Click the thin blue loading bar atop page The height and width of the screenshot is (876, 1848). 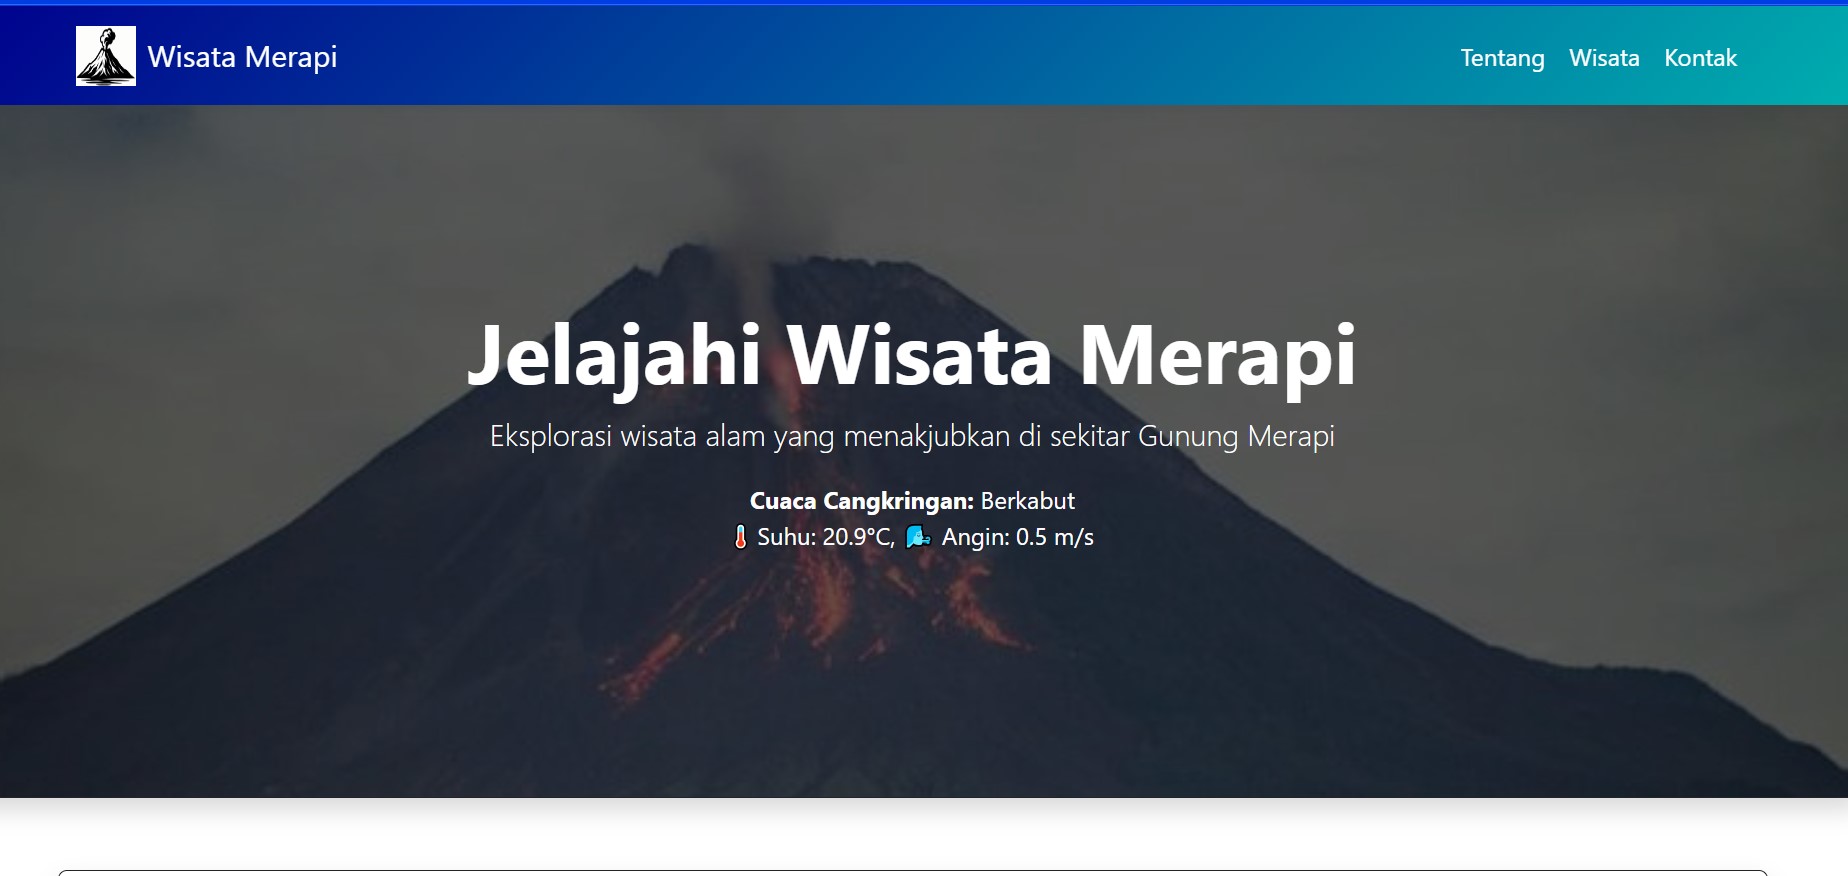pos(924,3)
